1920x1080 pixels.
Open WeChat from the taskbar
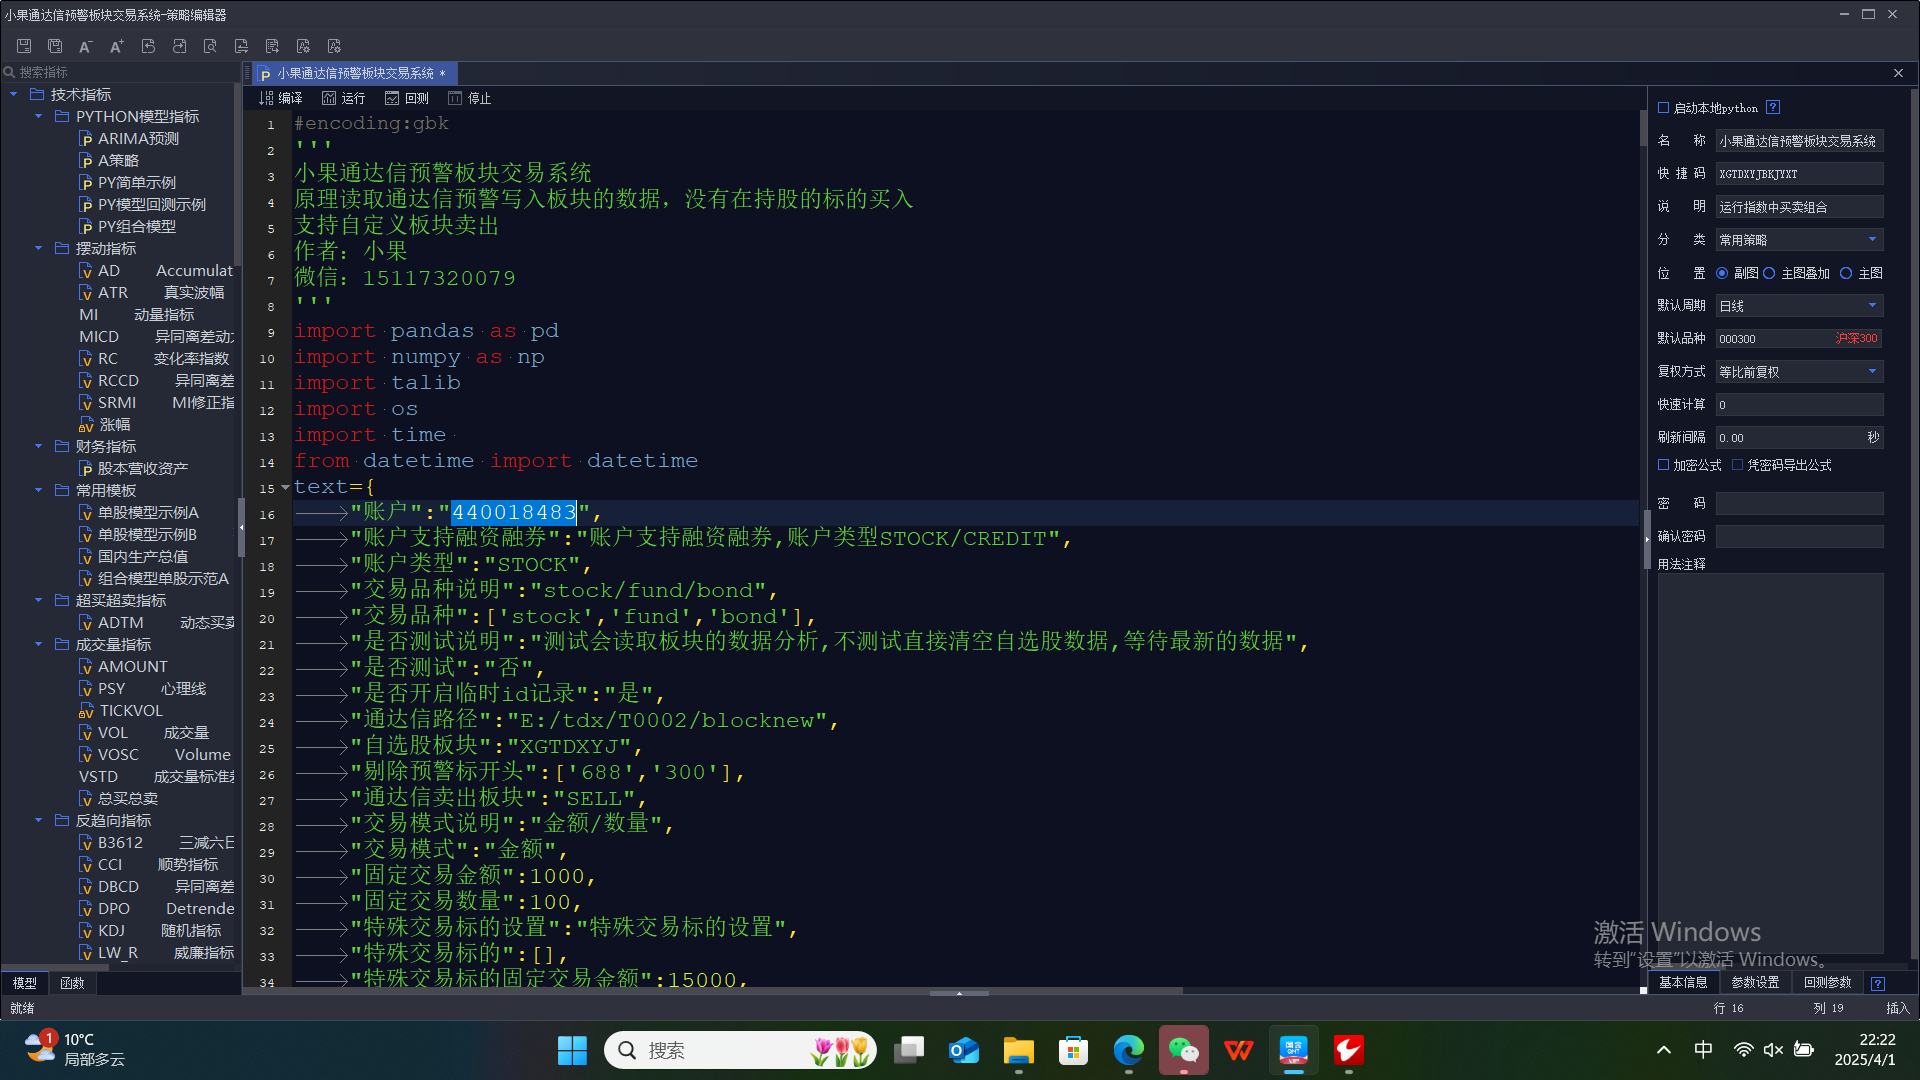pyautogui.click(x=1183, y=1050)
